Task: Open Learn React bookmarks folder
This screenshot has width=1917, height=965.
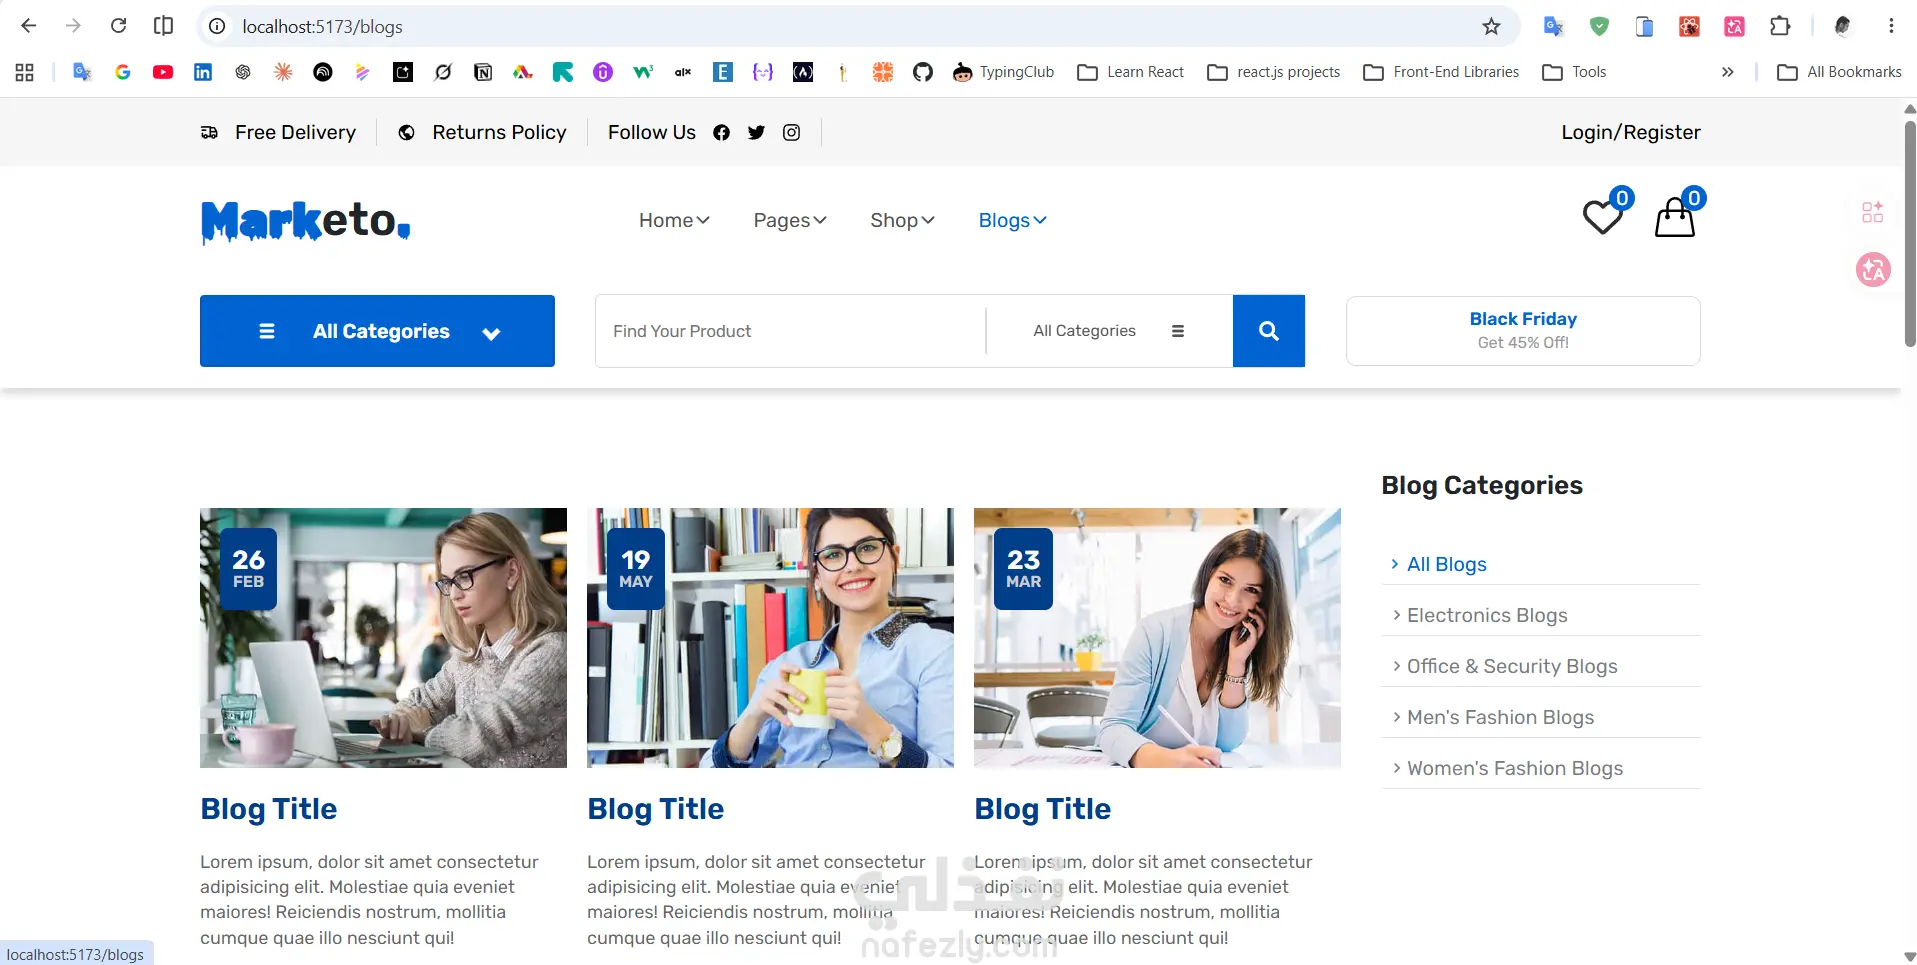Action: [1131, 72]
